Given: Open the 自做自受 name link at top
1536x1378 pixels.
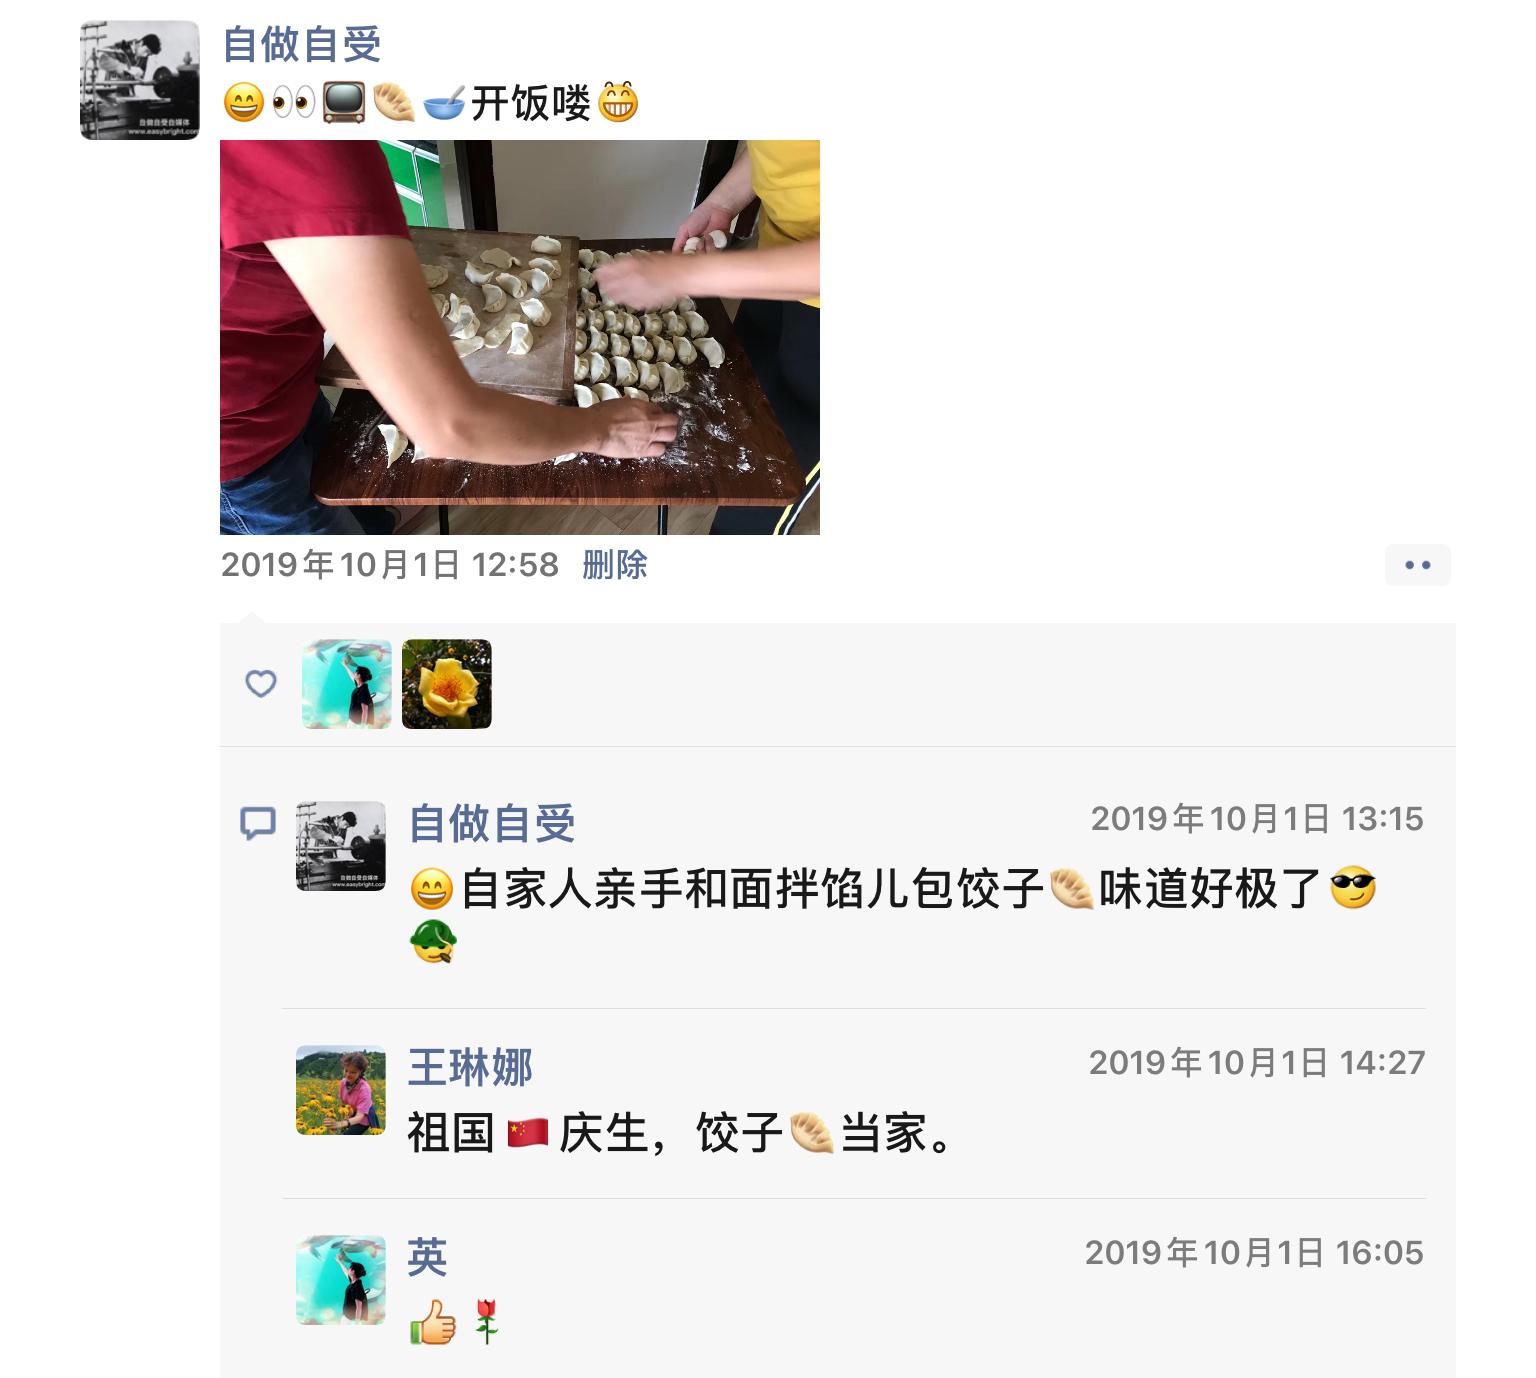Looking at the screenshot, I should (x=302, y=45).
